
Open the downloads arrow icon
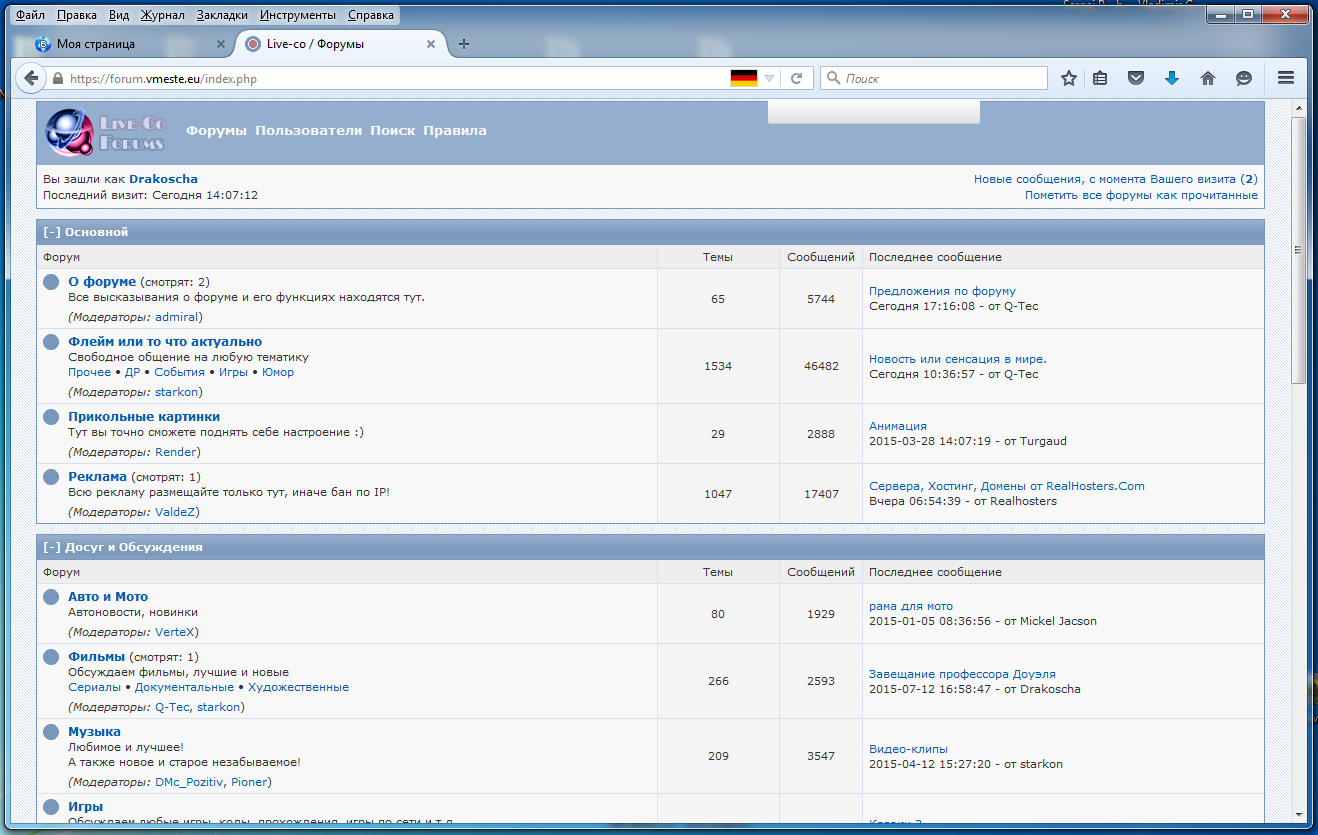pyautogui.click(x=1172, y=78)
